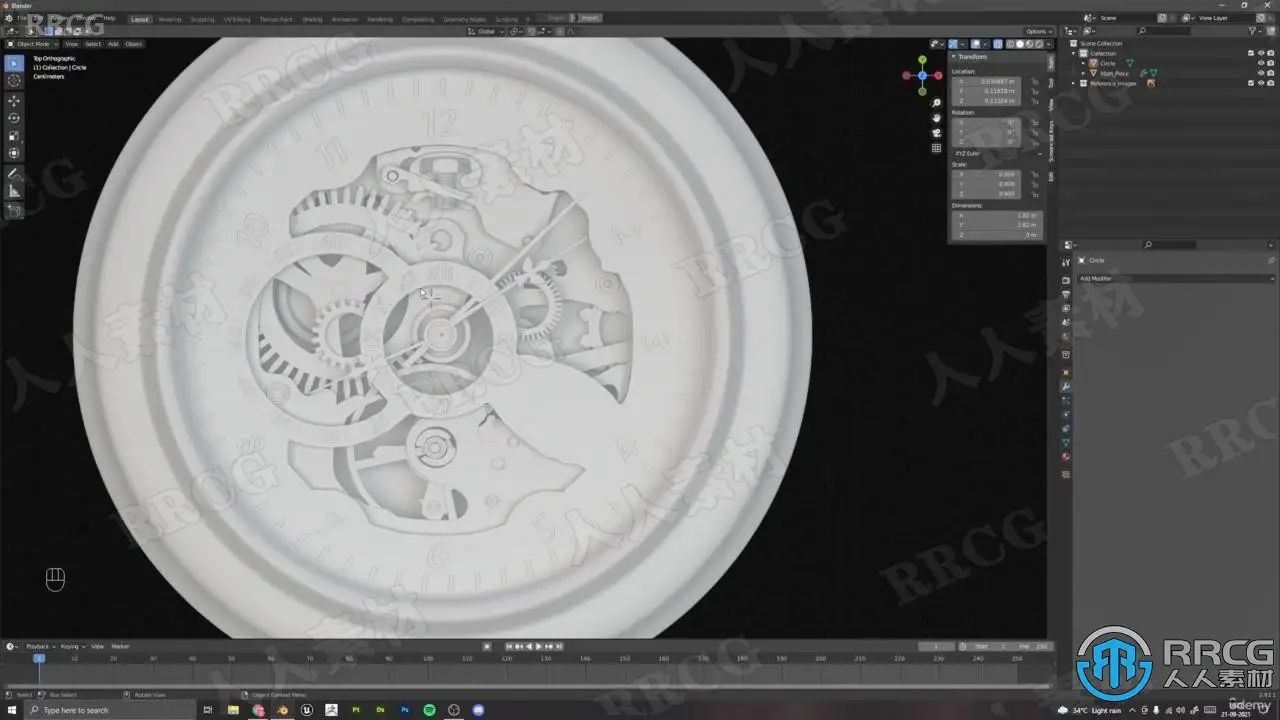Click the timeline Marker menu button

(120, 646)
